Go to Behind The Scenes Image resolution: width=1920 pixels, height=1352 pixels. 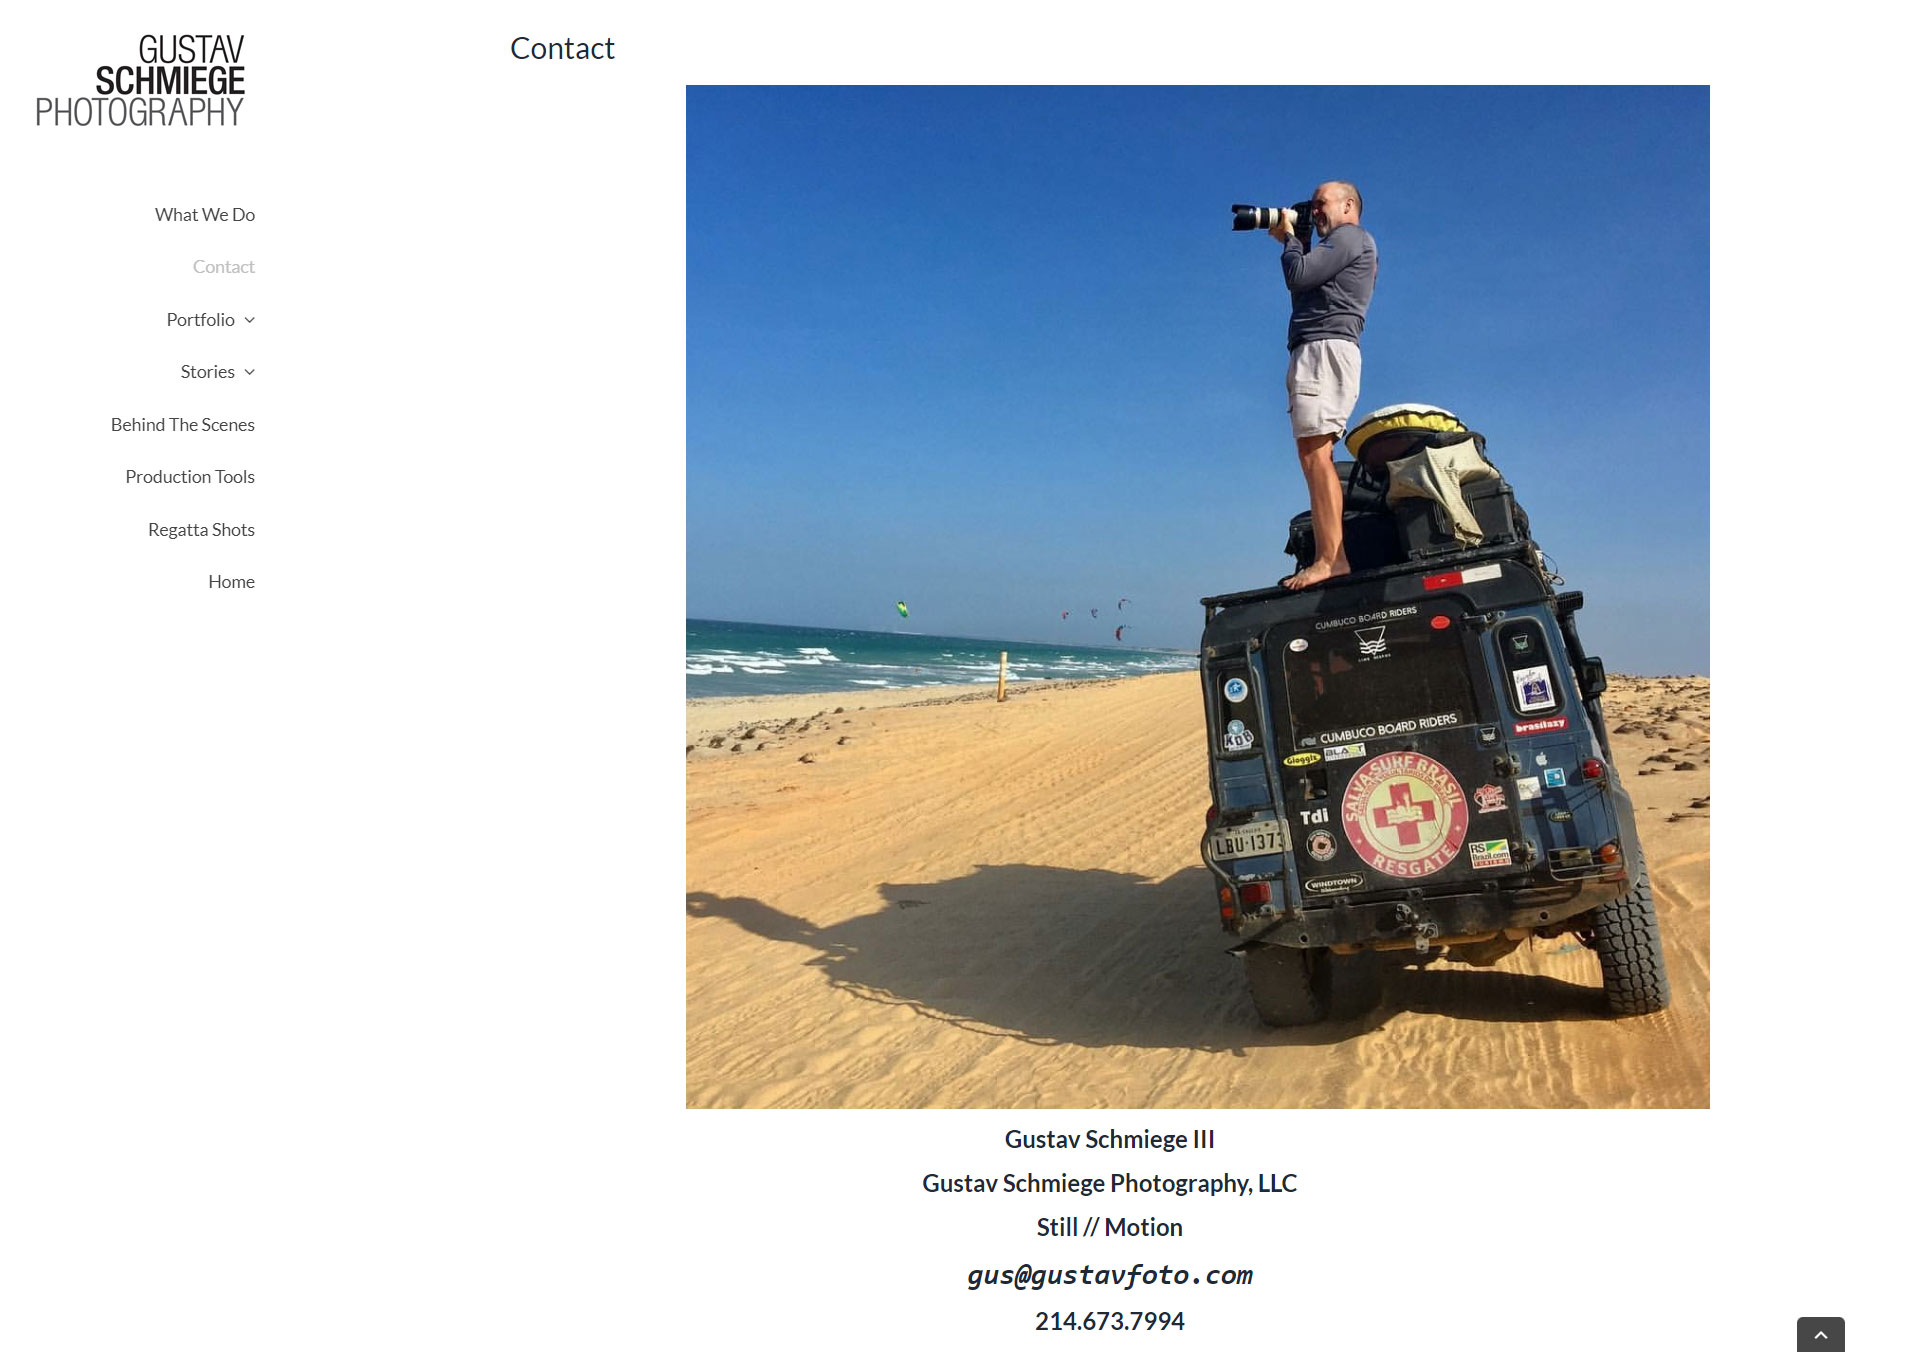point(182,425)
